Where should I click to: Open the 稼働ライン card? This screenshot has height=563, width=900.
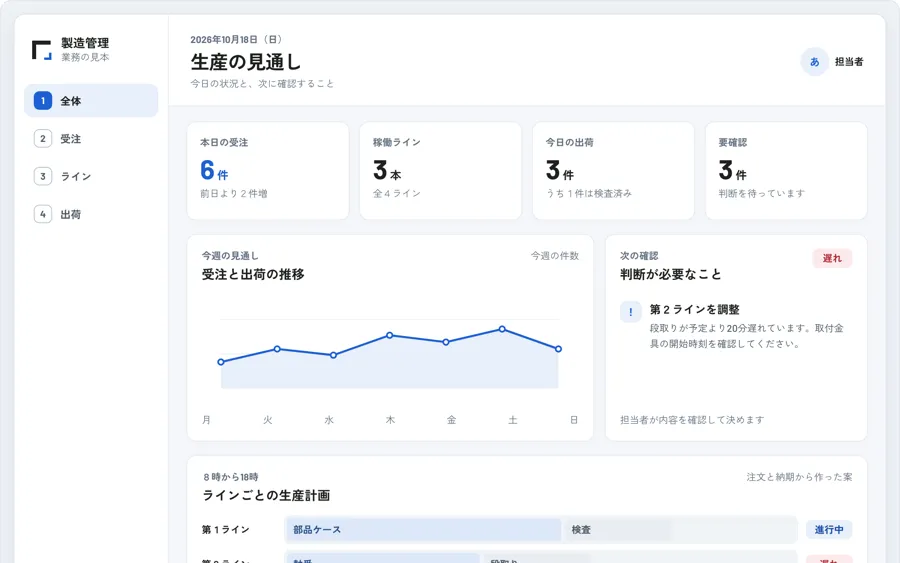441,170
